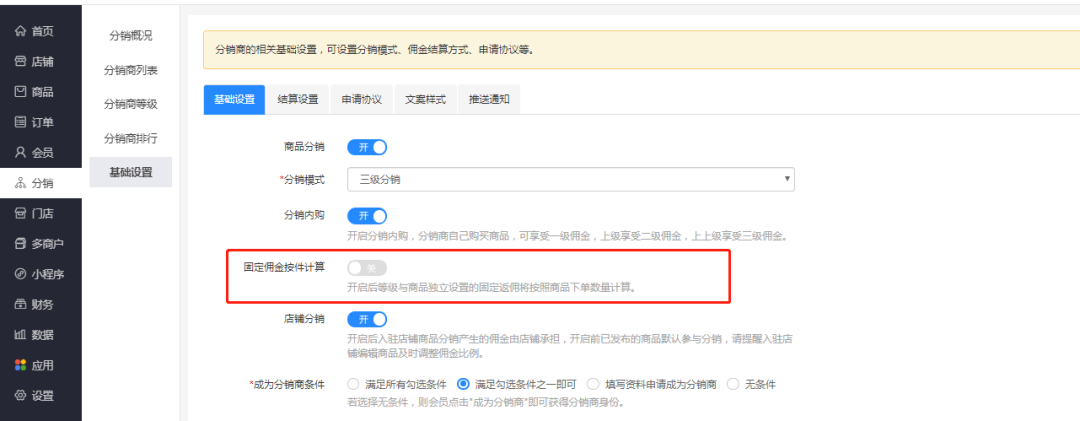Switch to the 结算设置 tab
This screenshot has width=1080, height=421.
point(297,100)
